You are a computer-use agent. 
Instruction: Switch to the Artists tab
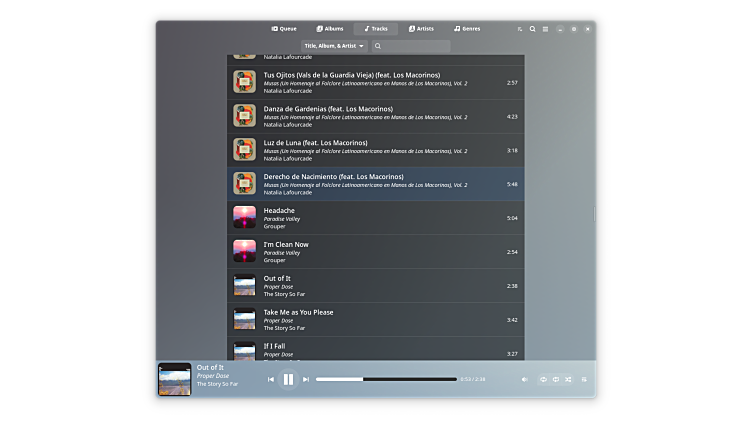point(421,29)
